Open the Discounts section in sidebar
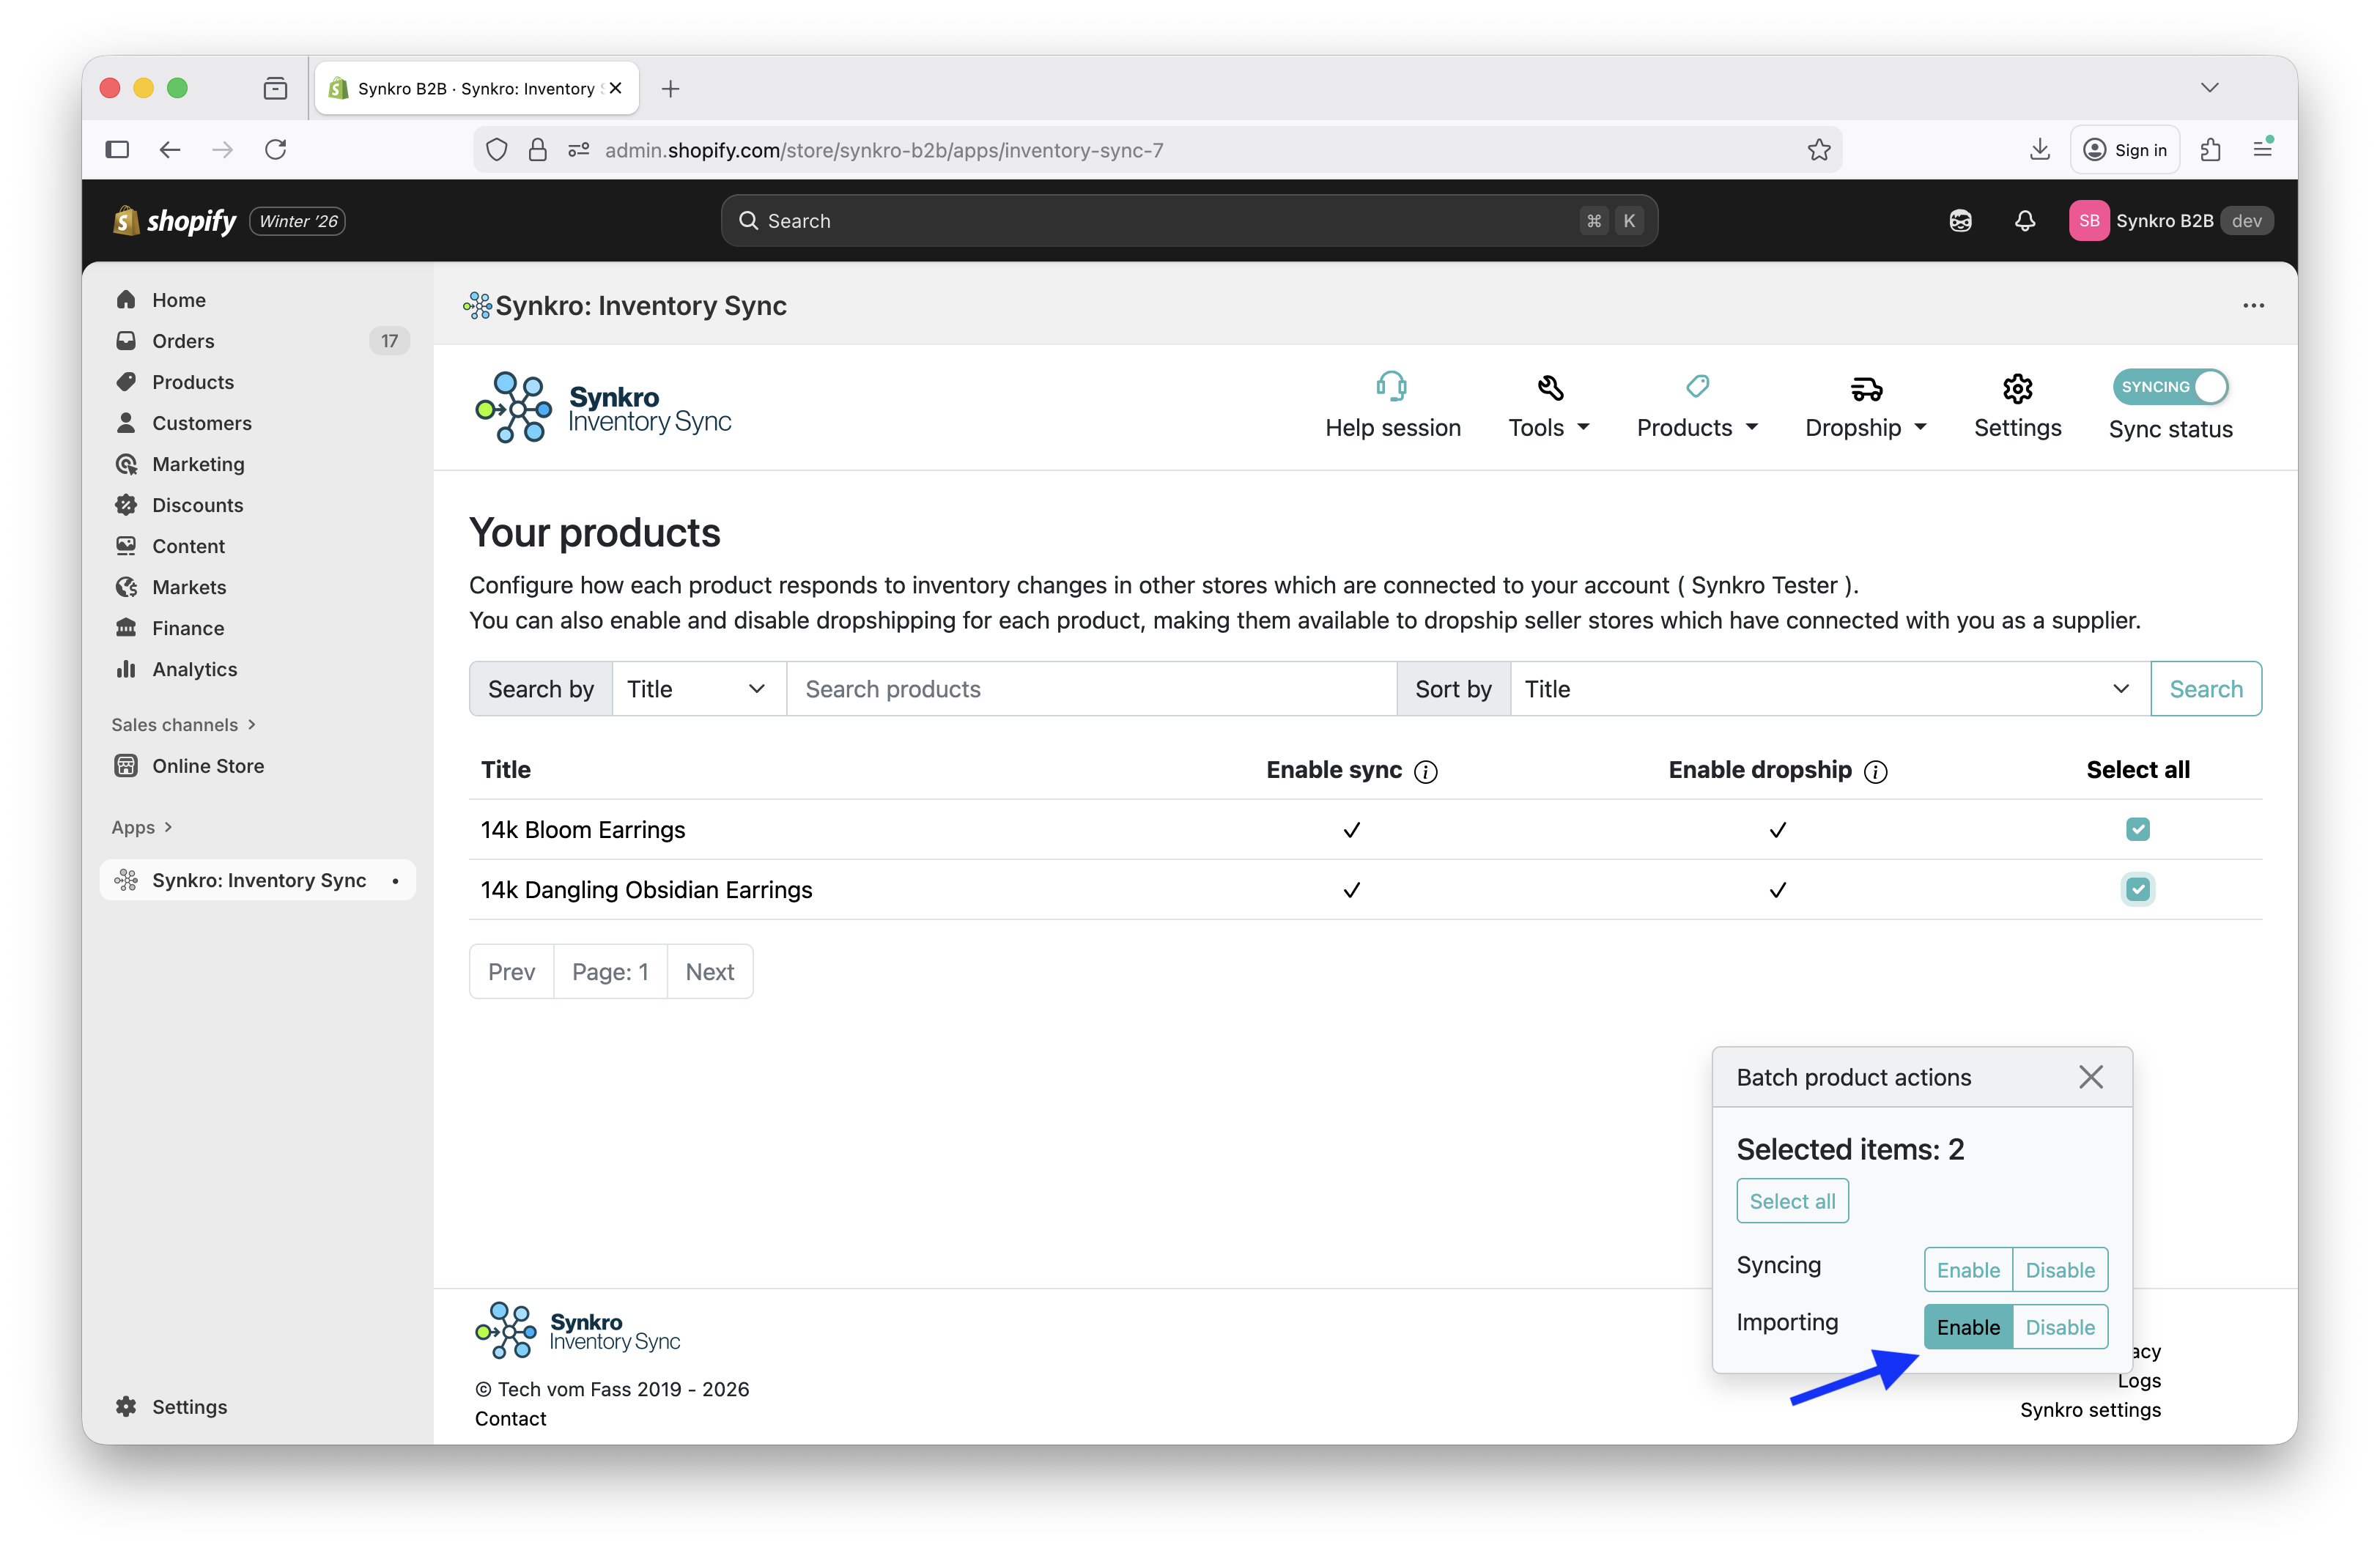Viewport: 2380px width, 1553px height. point(196,504)
